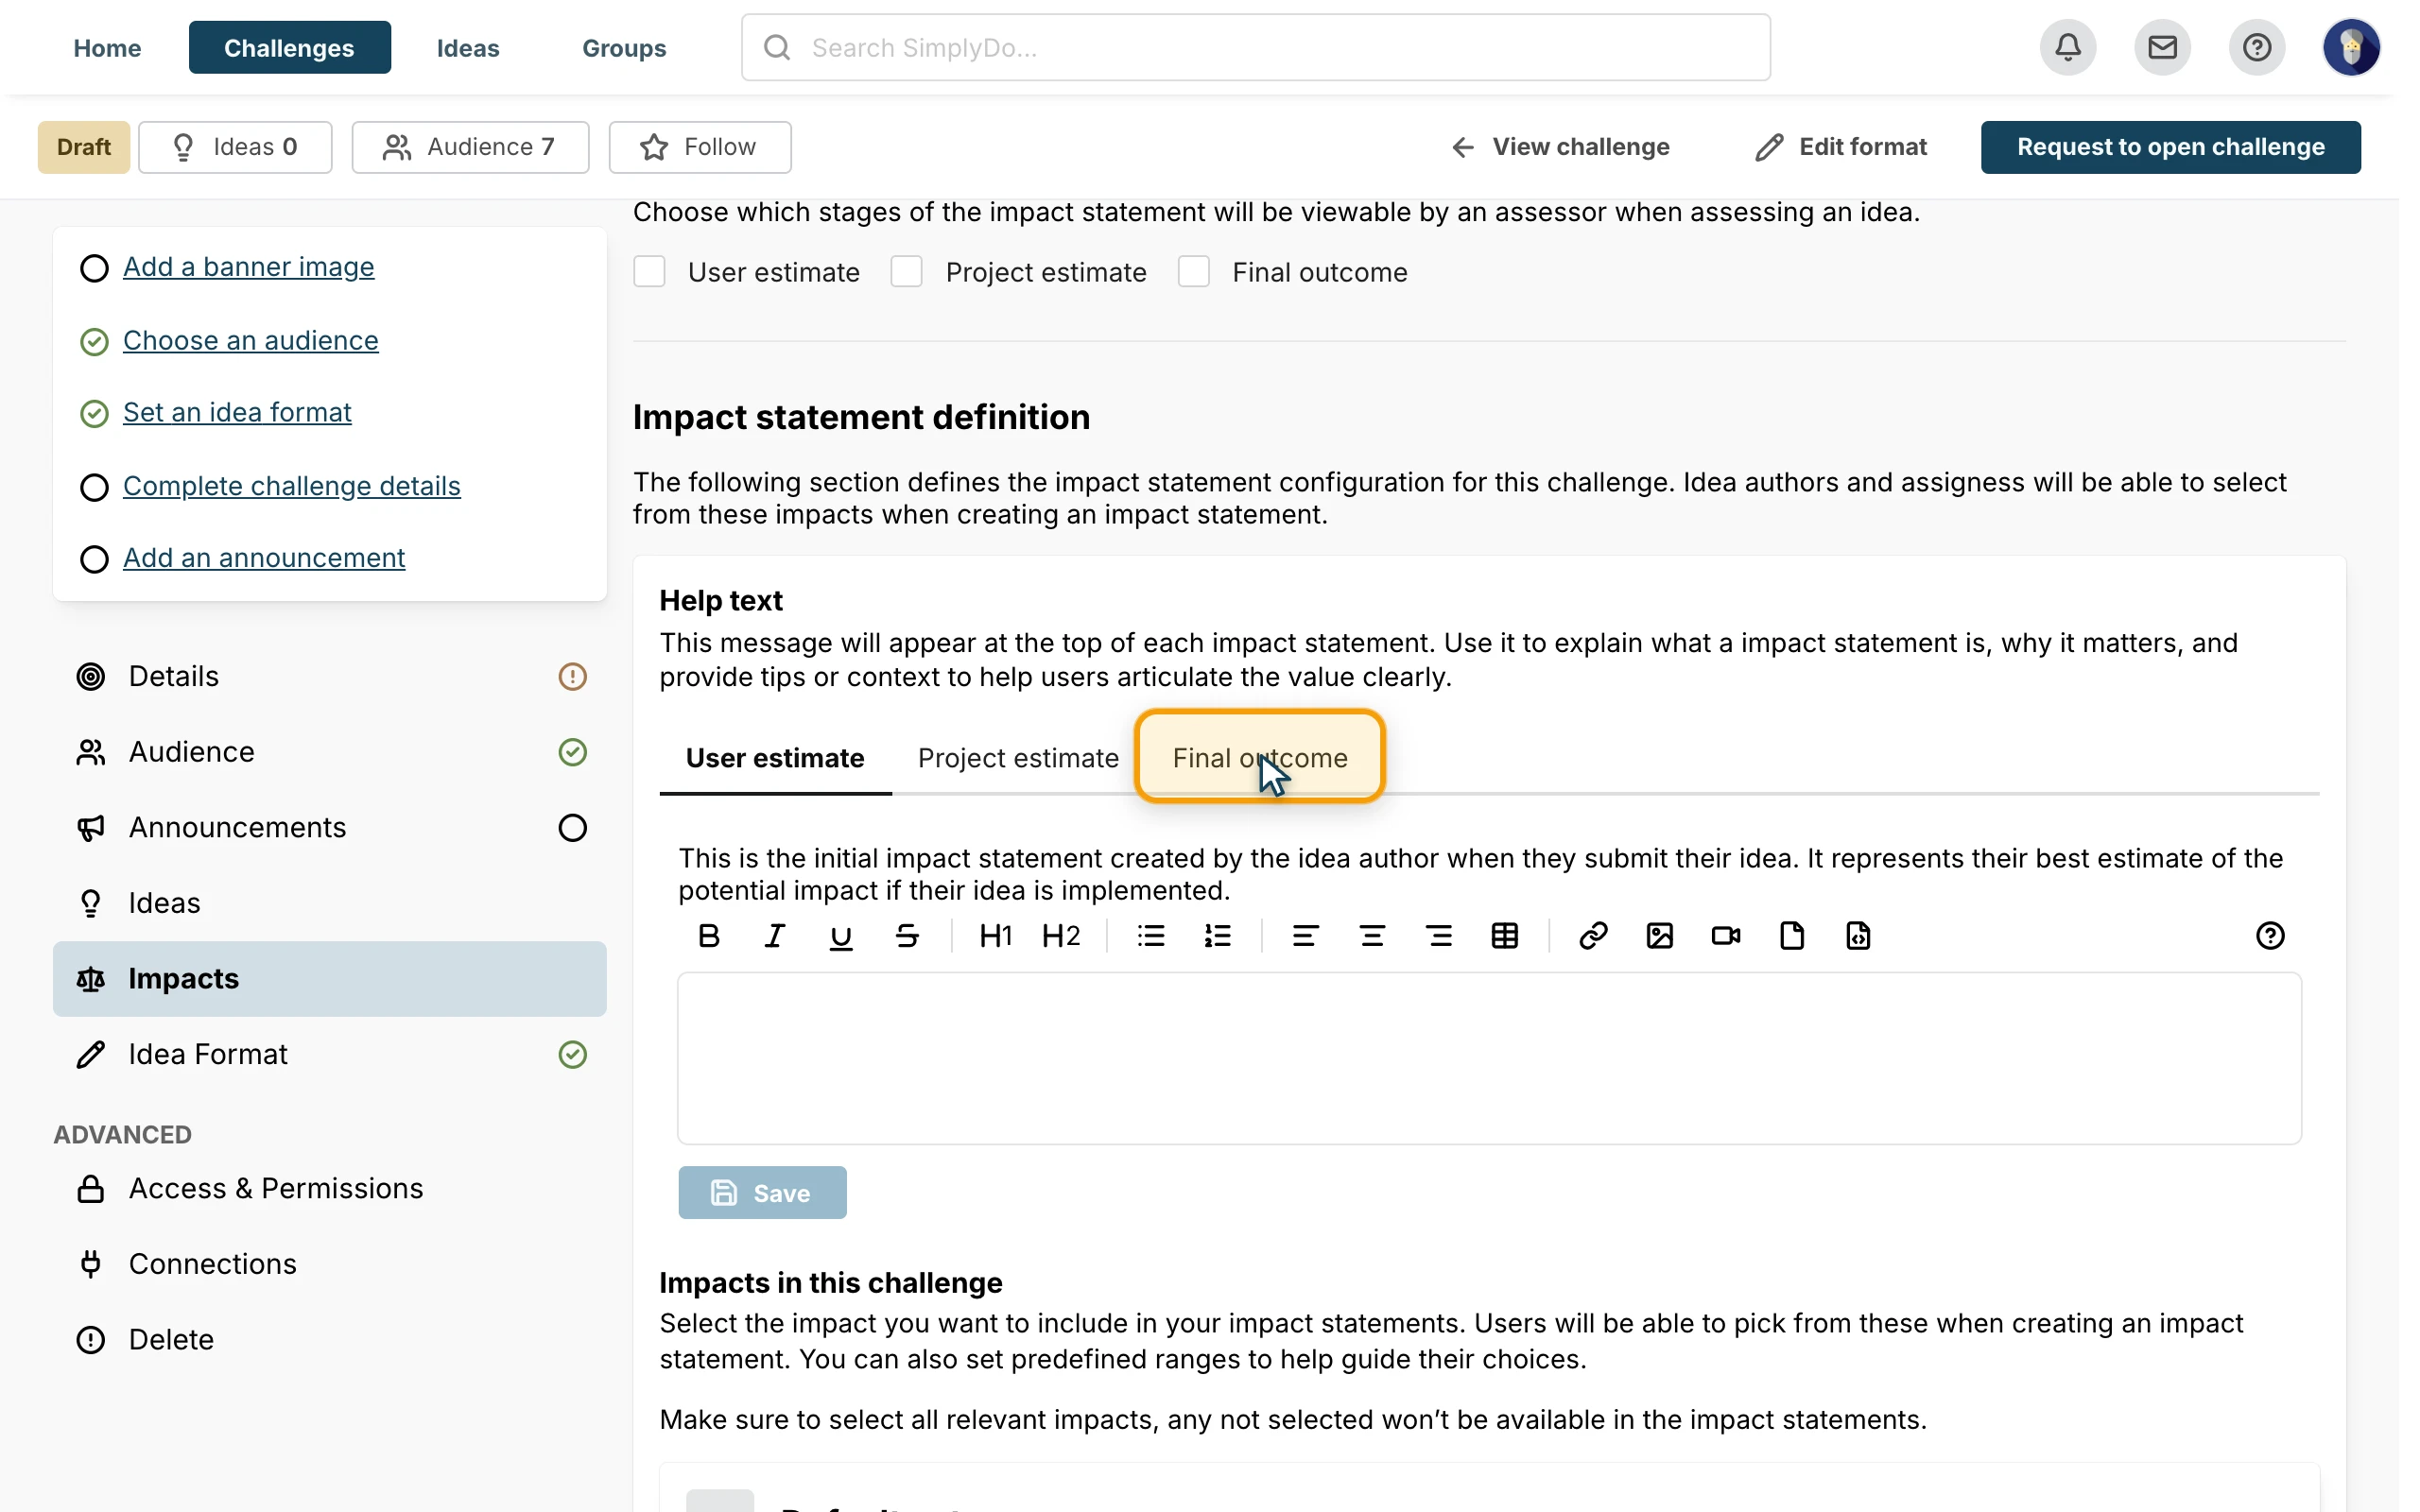Open the notifications bell
2420x1512 pixels.
click(2068, 47)
